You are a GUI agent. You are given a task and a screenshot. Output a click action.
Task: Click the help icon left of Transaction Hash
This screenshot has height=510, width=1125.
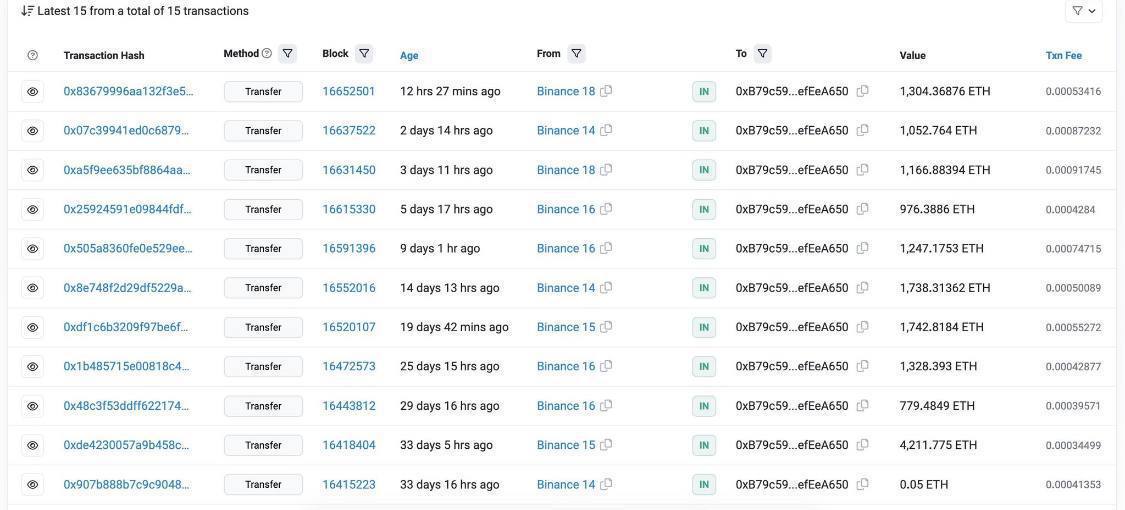pos(32,55)
